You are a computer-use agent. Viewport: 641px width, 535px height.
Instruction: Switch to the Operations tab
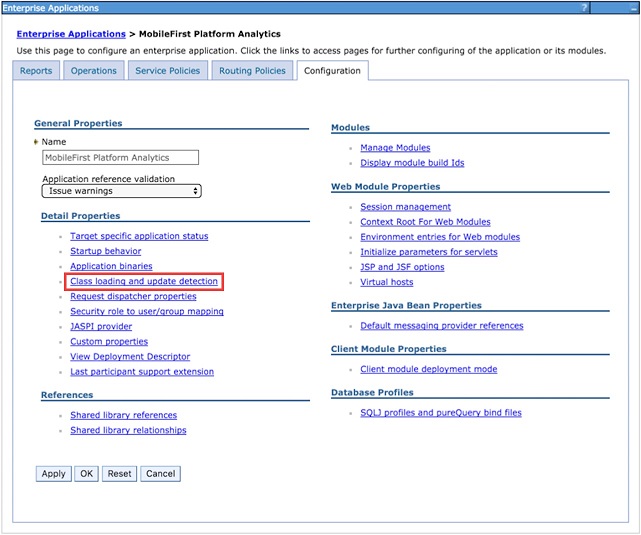(x=94, y=71)
